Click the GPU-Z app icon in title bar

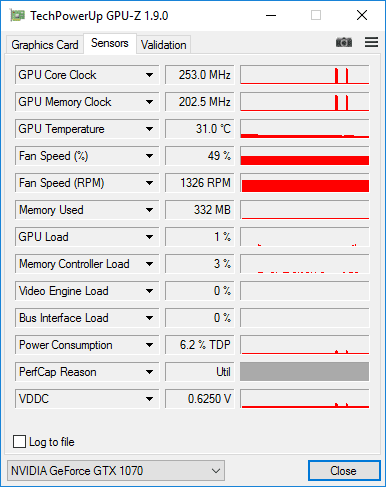pyautogui.click(x=17, y=15)
